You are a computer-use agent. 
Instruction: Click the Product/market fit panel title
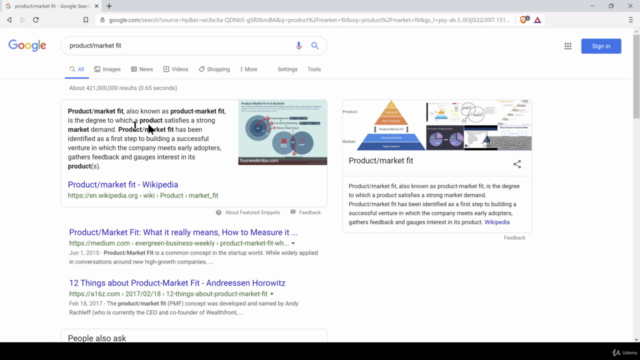pos(381,160)
